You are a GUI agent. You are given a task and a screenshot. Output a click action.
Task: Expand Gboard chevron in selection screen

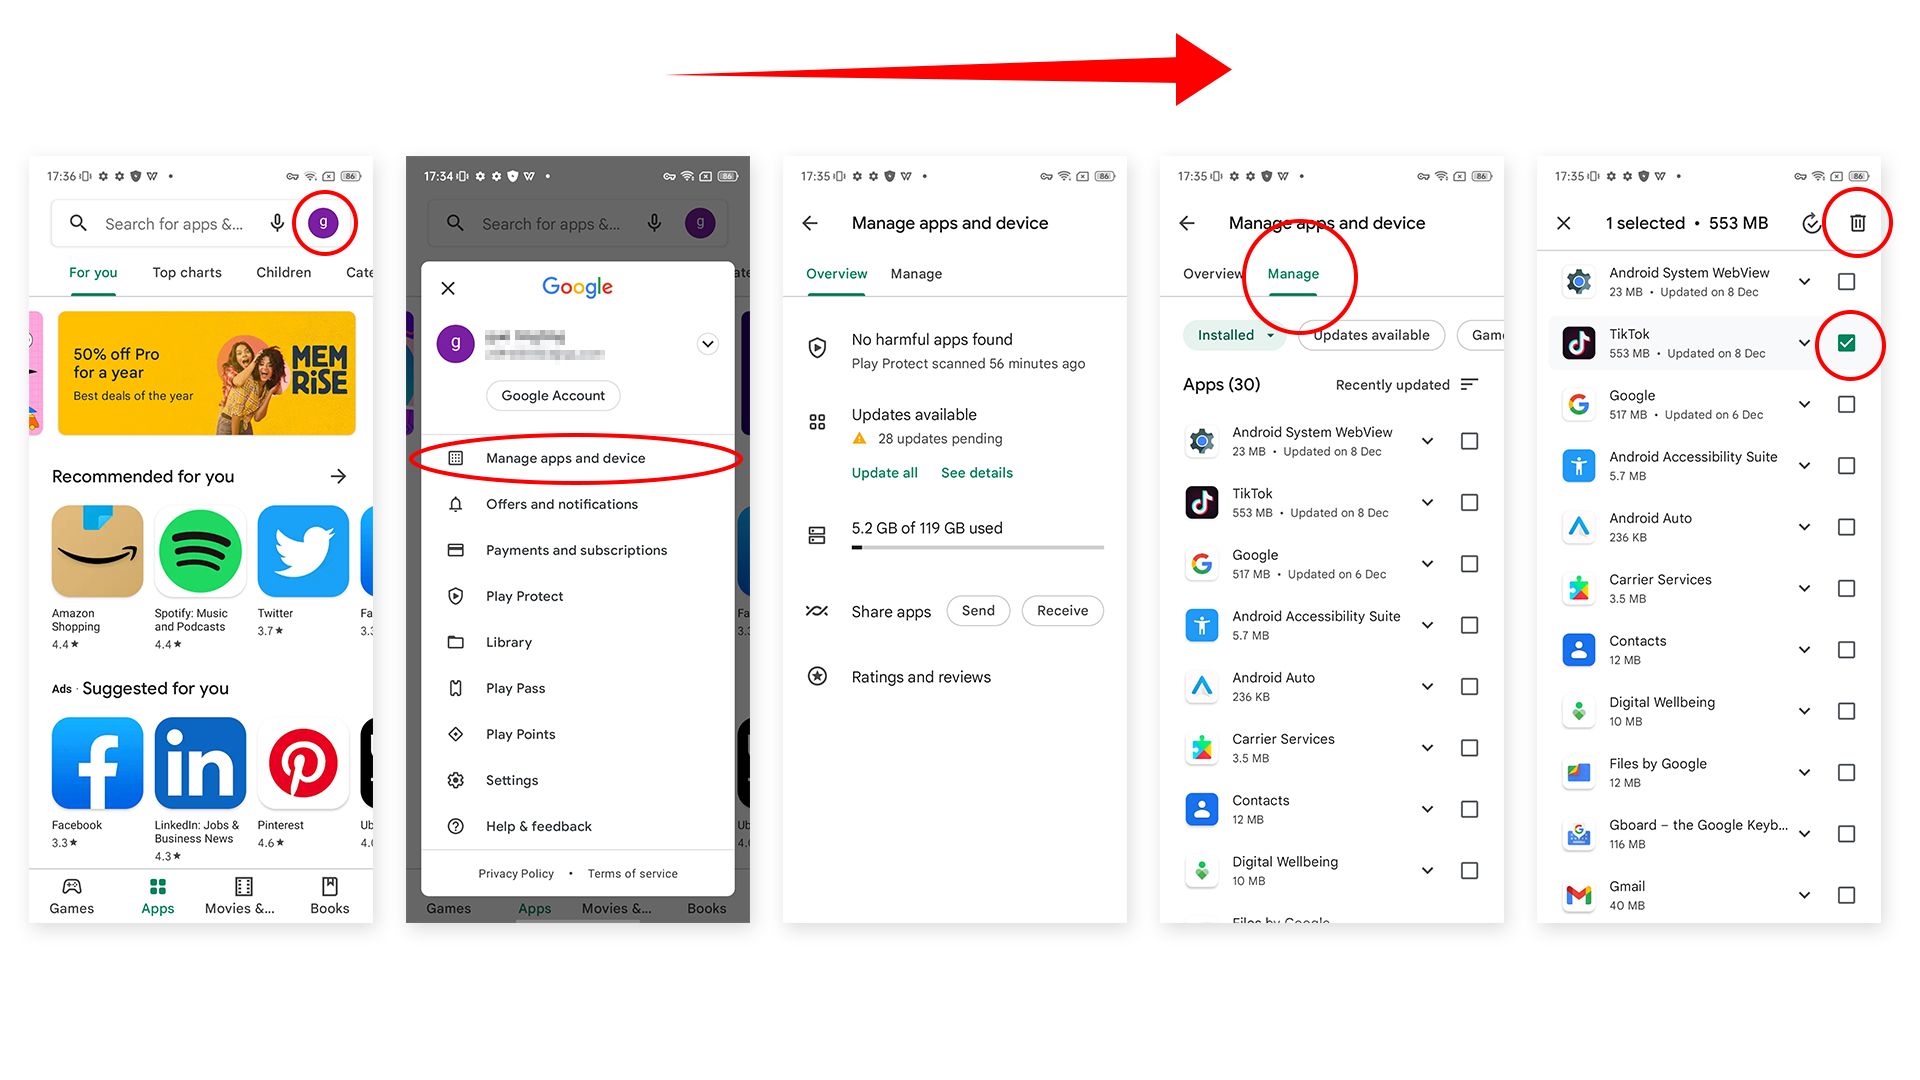click(1804, 833)
